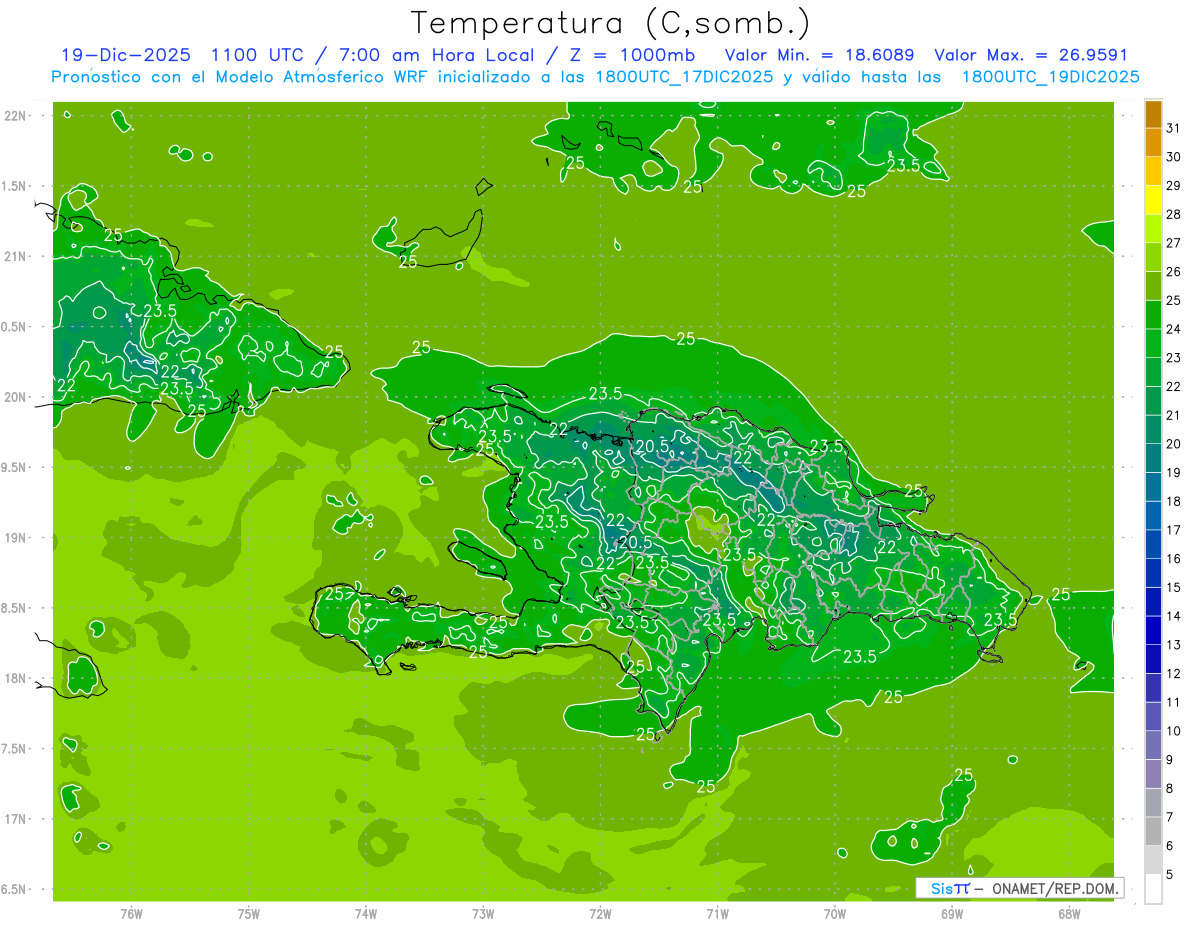Click the SisTT ONAMET/REP.DOM. logo box

coord(1019,888)
